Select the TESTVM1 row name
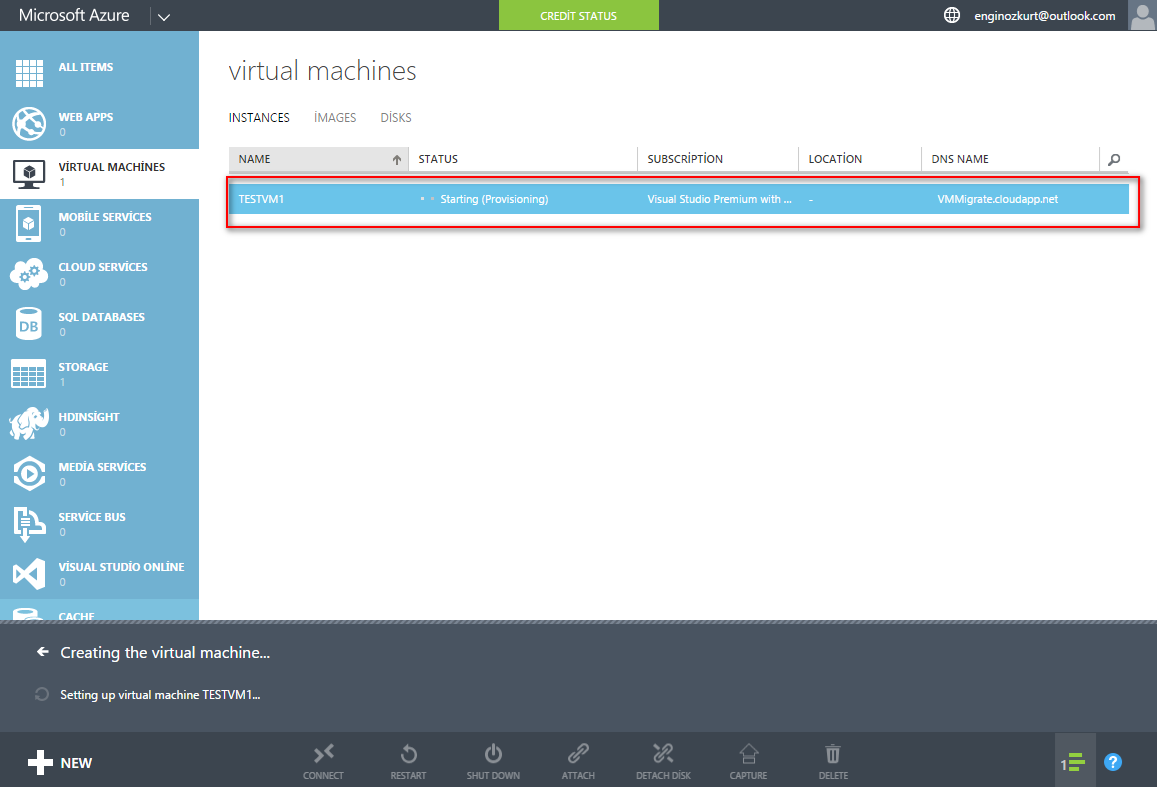This screenshot has height=787, width=1157. [261, 199]
